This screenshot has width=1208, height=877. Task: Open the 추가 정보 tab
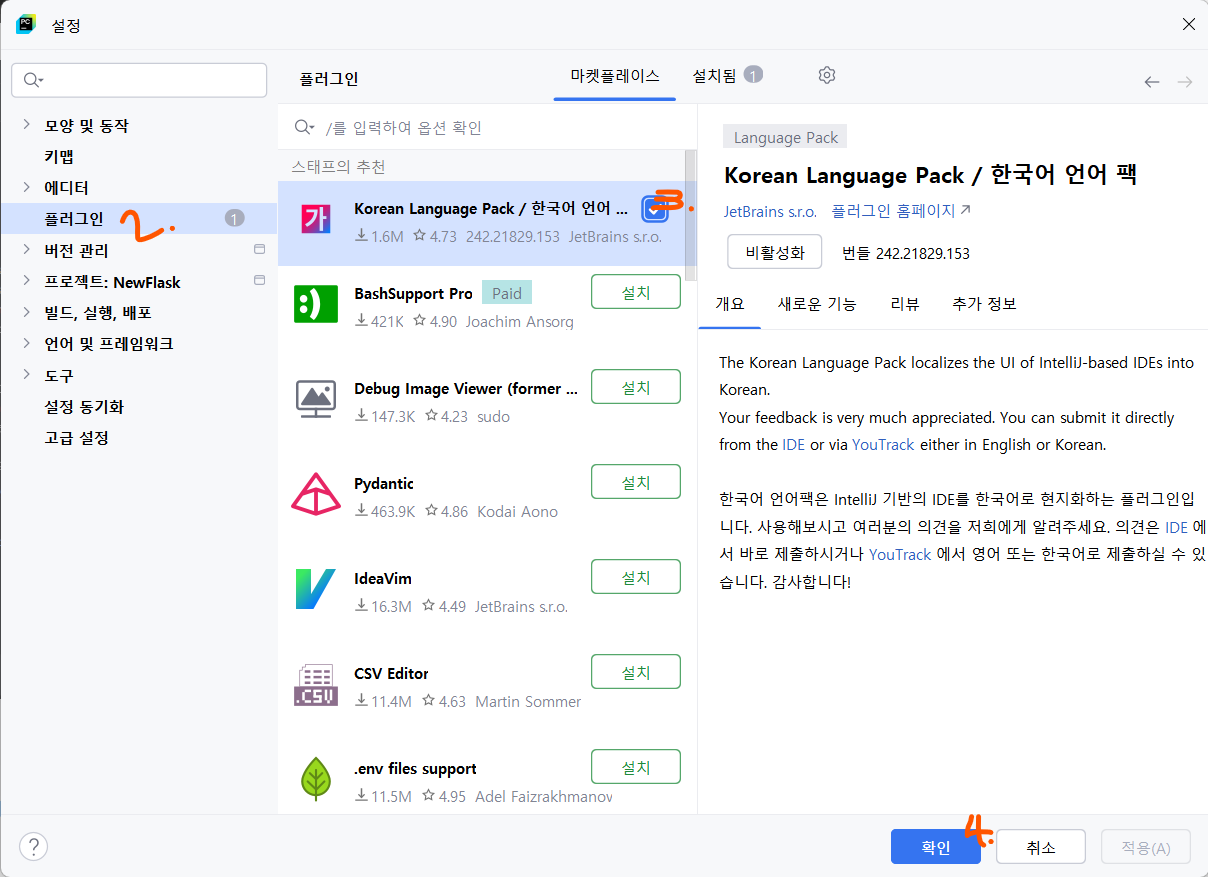984,304
